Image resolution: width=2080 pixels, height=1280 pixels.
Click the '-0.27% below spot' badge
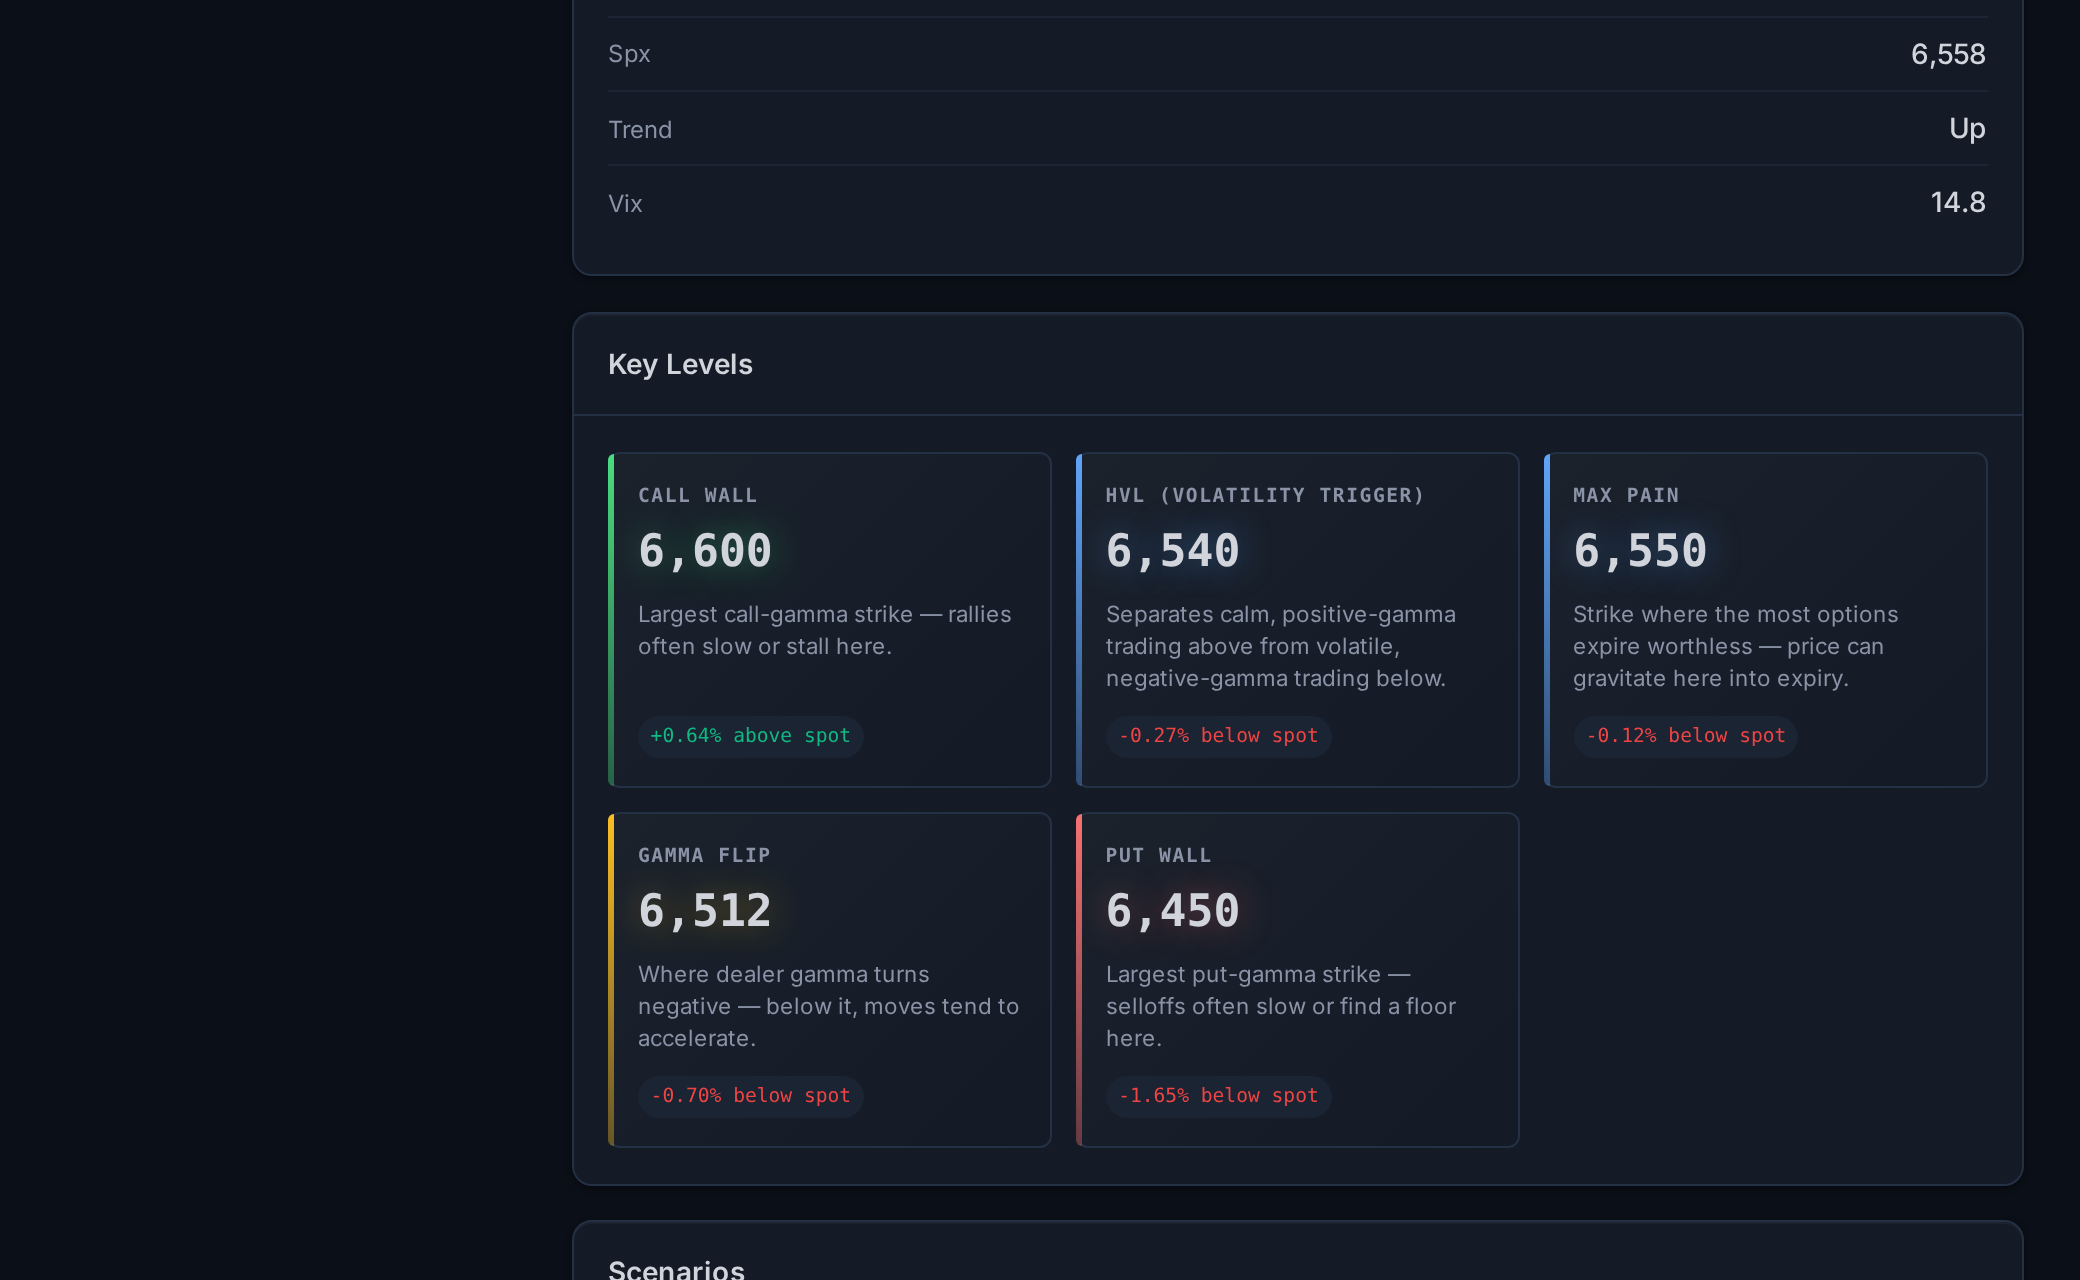click(1218, 736)
